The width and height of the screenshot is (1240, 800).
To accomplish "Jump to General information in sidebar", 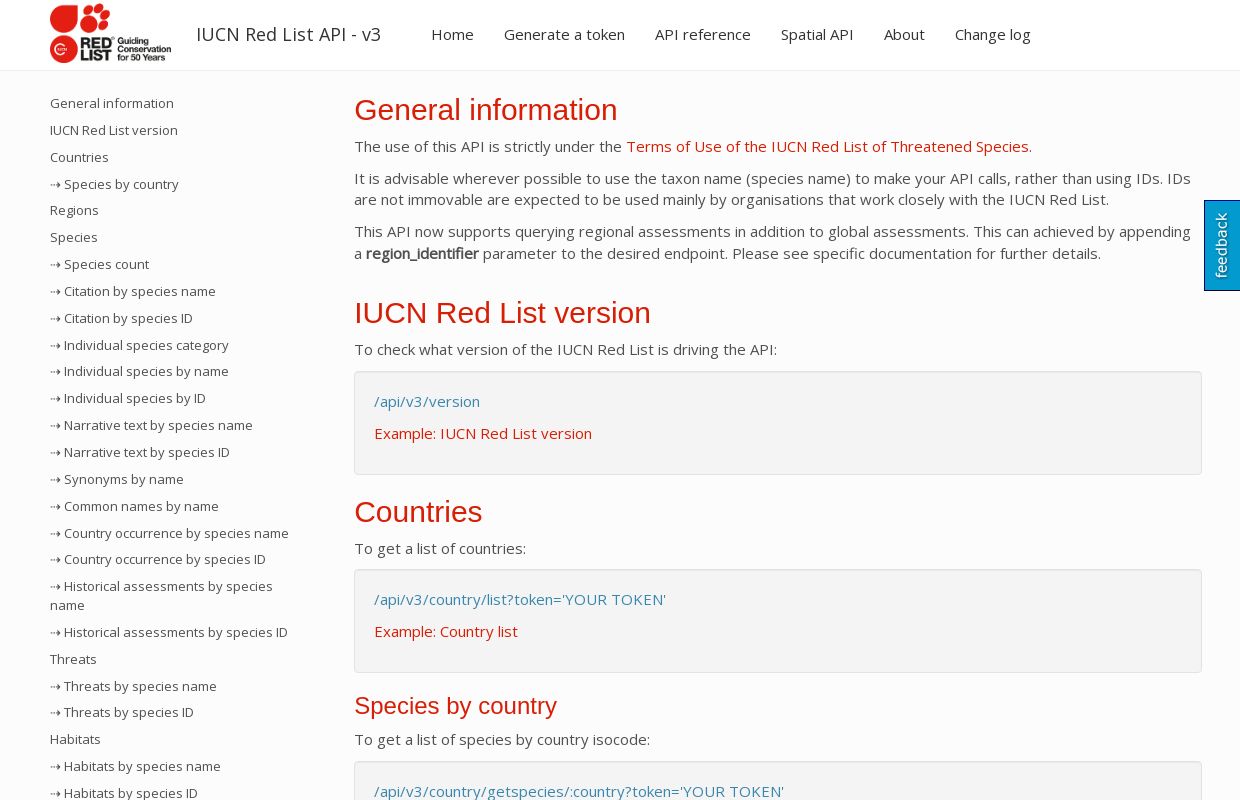I will (x=112, y=103).
